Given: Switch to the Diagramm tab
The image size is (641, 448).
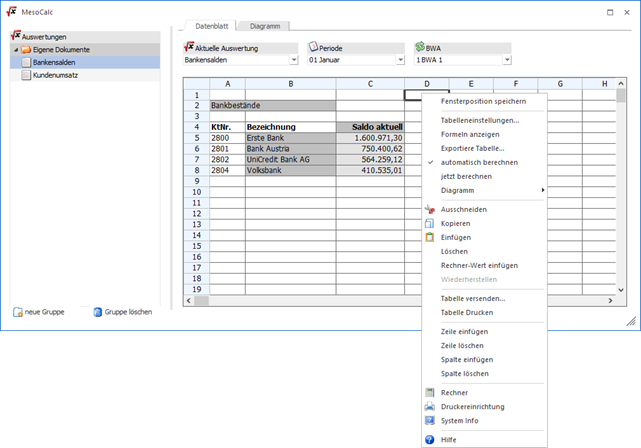Looking at the screenshot, I should (264, 24).
